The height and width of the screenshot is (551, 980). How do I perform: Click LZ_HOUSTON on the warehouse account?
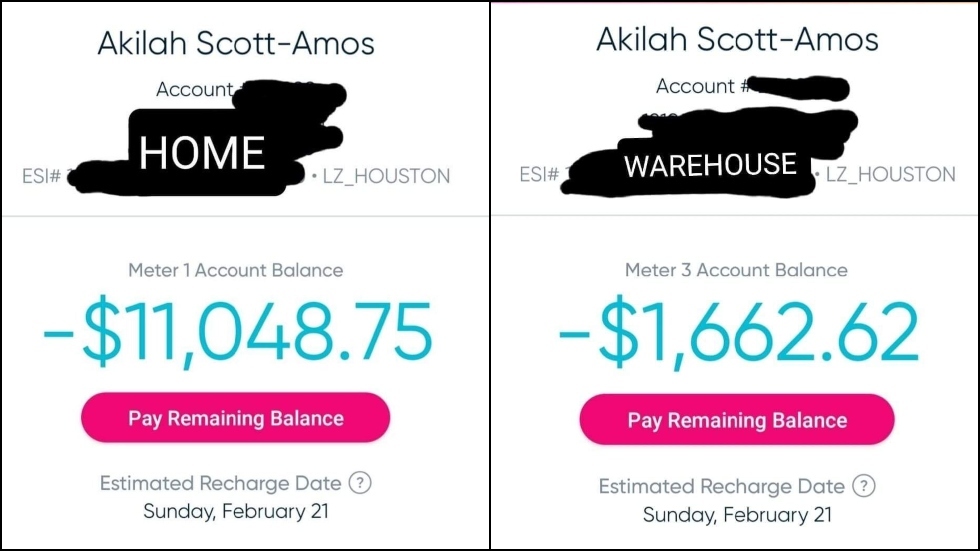[891, 175]
